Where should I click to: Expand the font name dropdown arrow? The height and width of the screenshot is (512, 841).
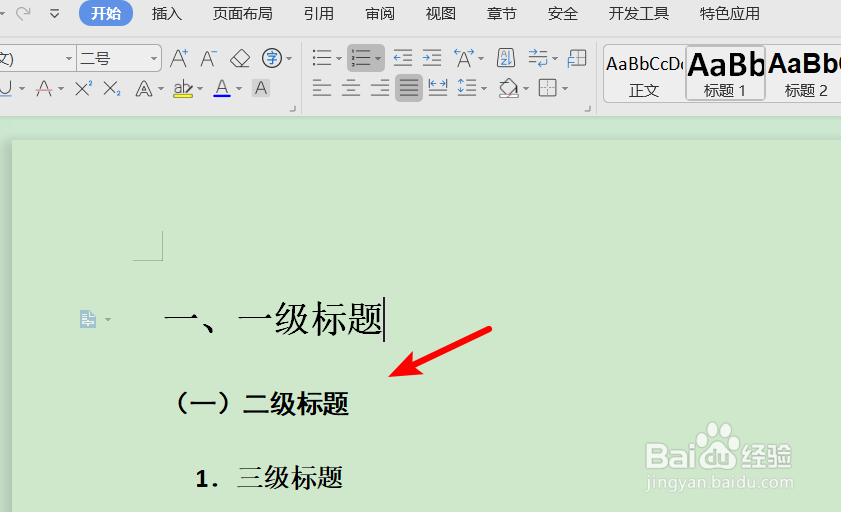(69, 58)
